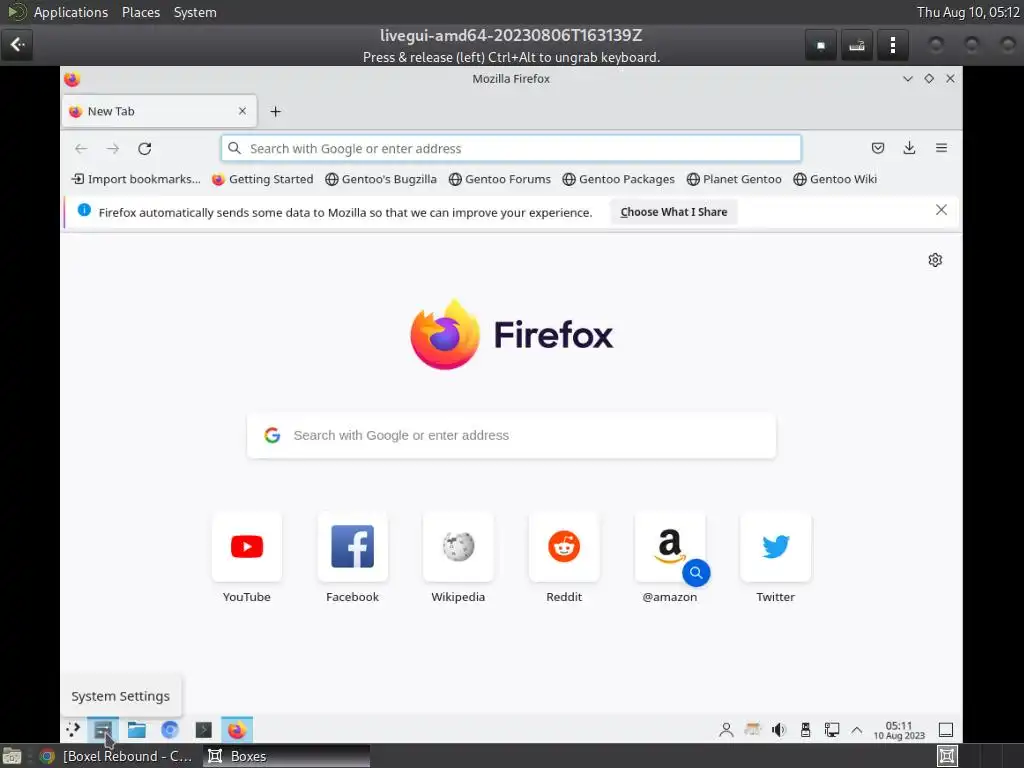Screen dimensions: 1024x768
Task: Click Import bookmarks bookmark item
Action: point(136,179)
